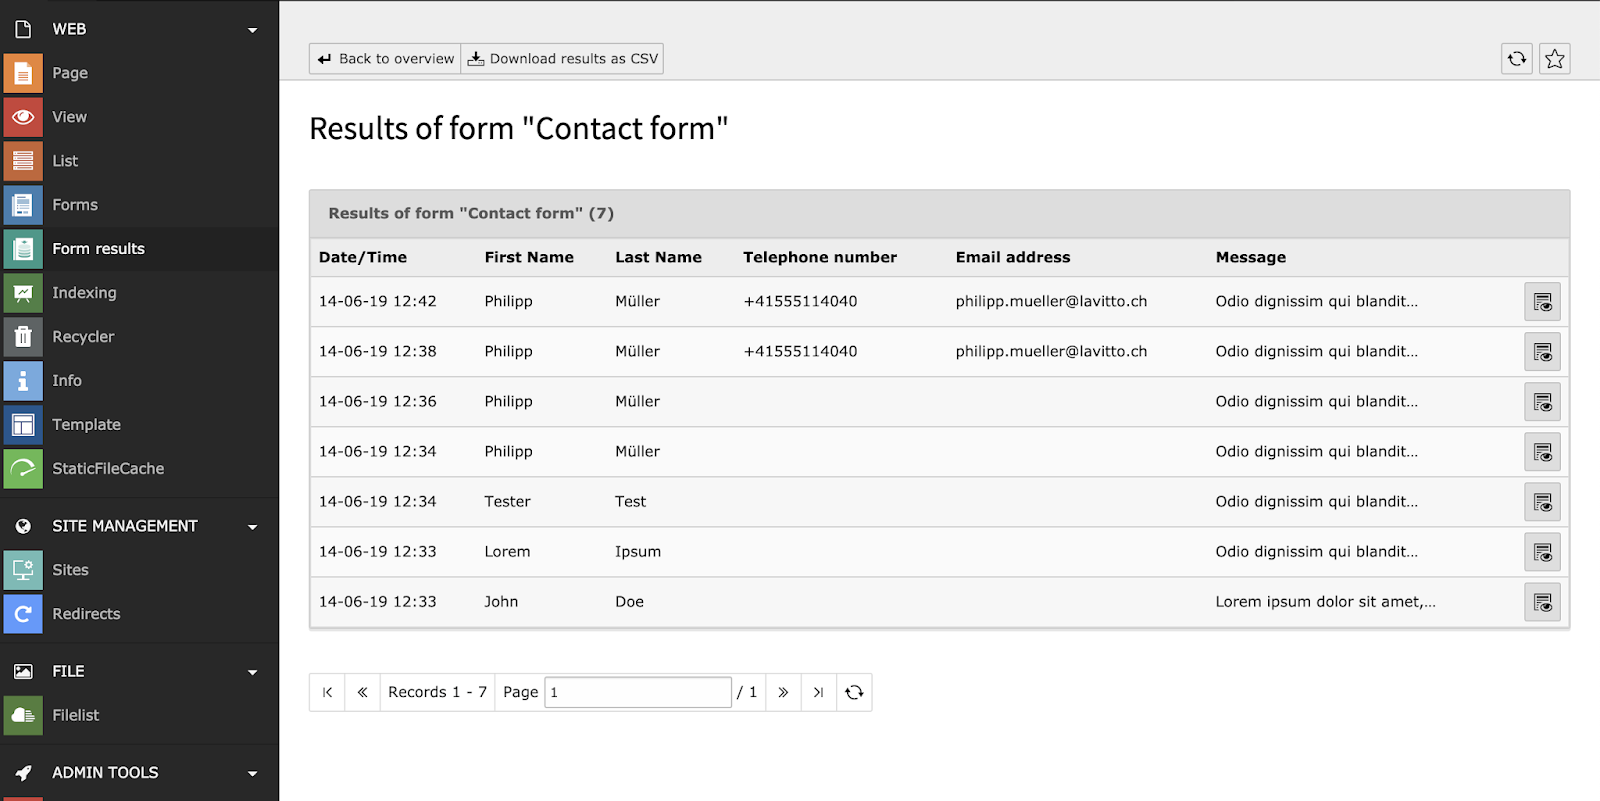
Task: Click the table title 'Results of form "Contact form" (7)'
Action: 471,213
